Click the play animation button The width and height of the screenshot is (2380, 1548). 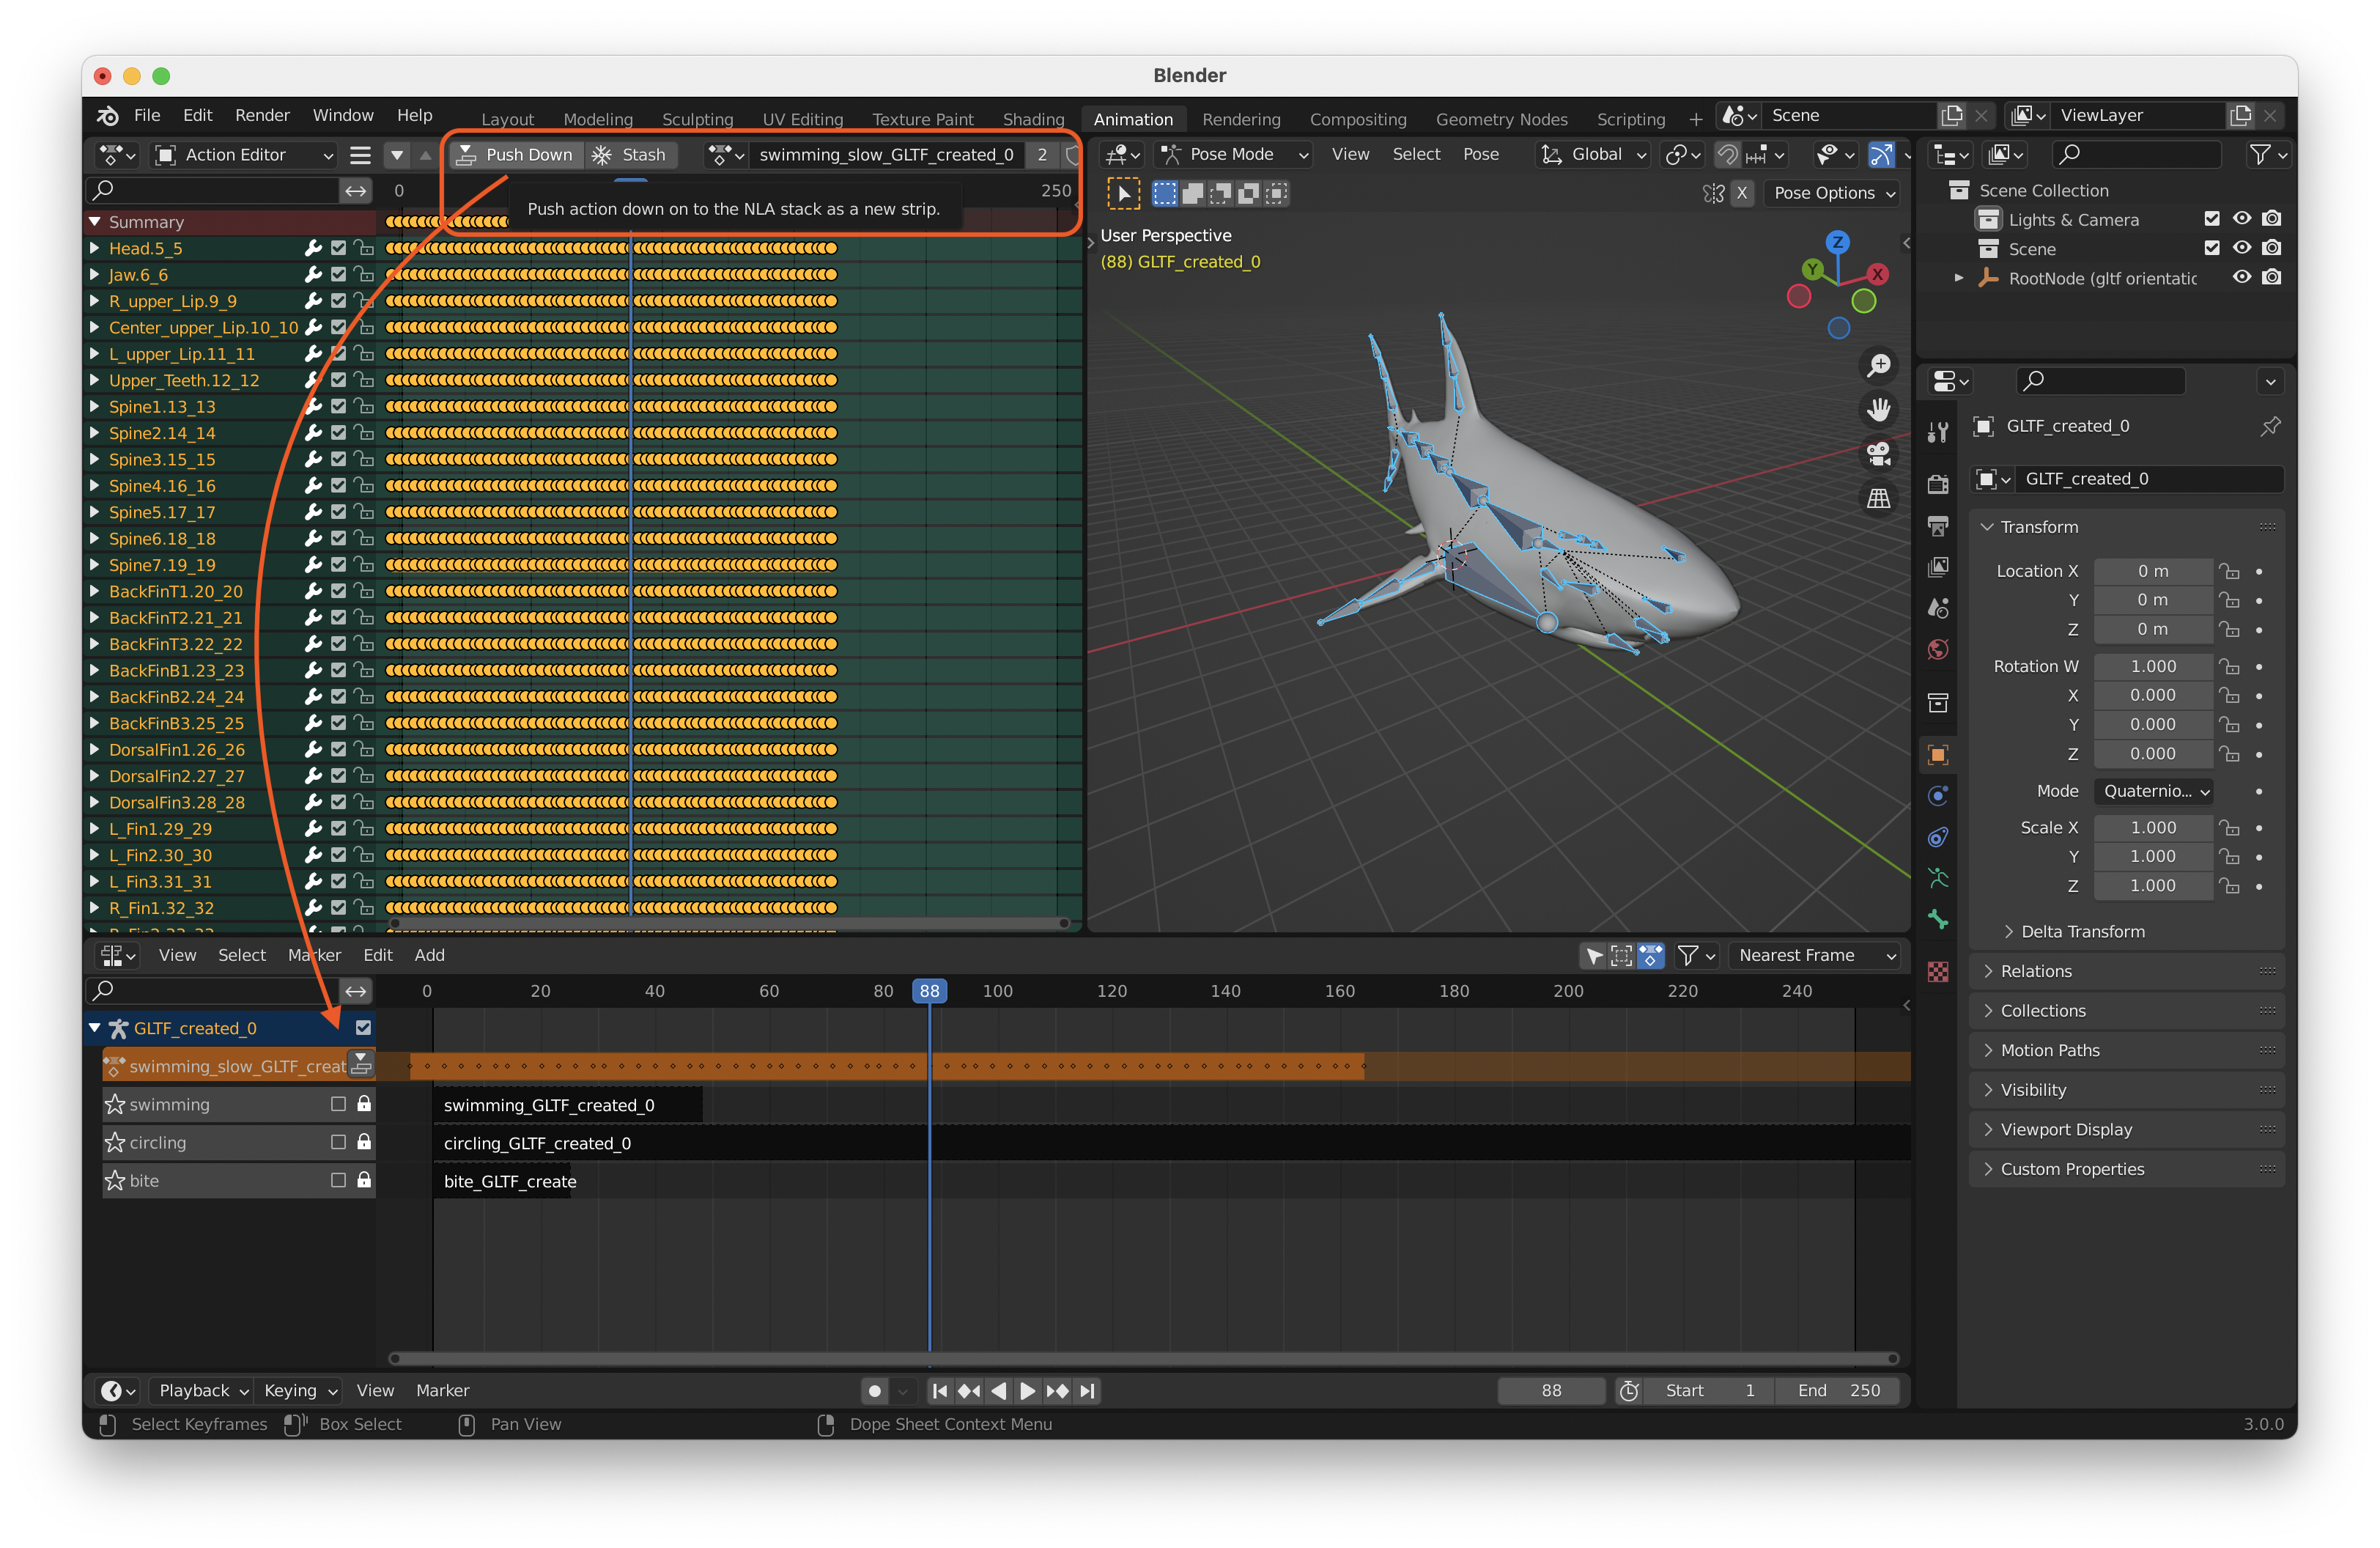tap(1027, 1390)
